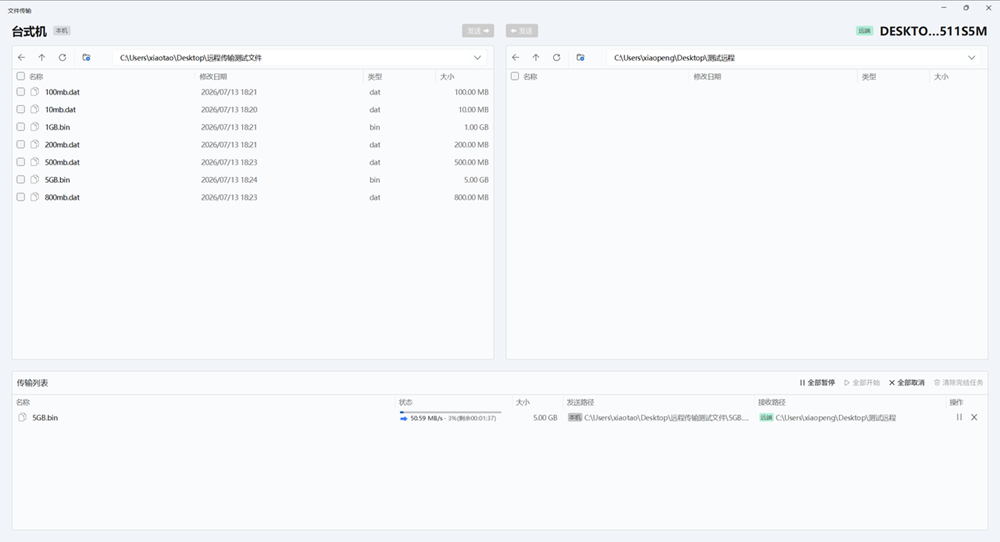The width and height of the screenshot is (1000, 542).
Task: Expand the local path dropdown
Action: click(477, 57)
